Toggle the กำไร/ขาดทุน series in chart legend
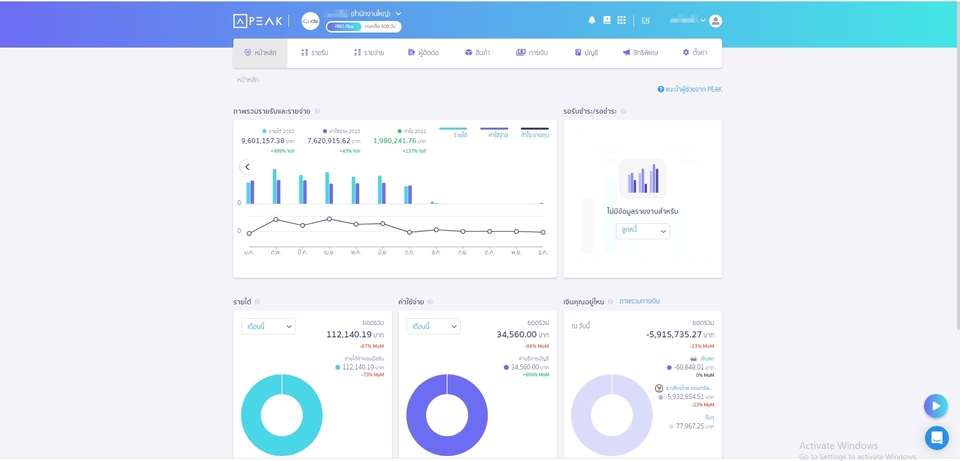 tap(534, 133)
